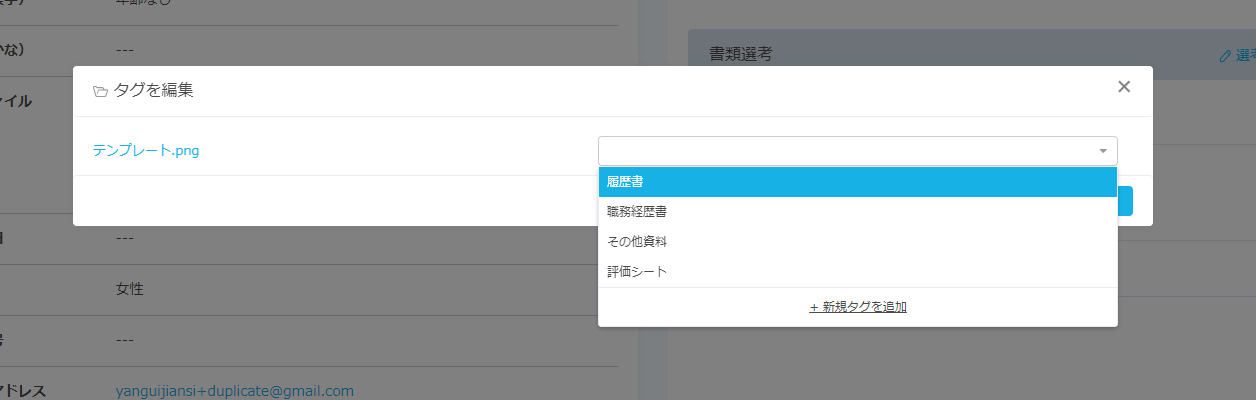The image size is (1256, 400).
Task: Open the yanguijiansi+duplicate@gmail.com email link
Action: coord(235,390)
